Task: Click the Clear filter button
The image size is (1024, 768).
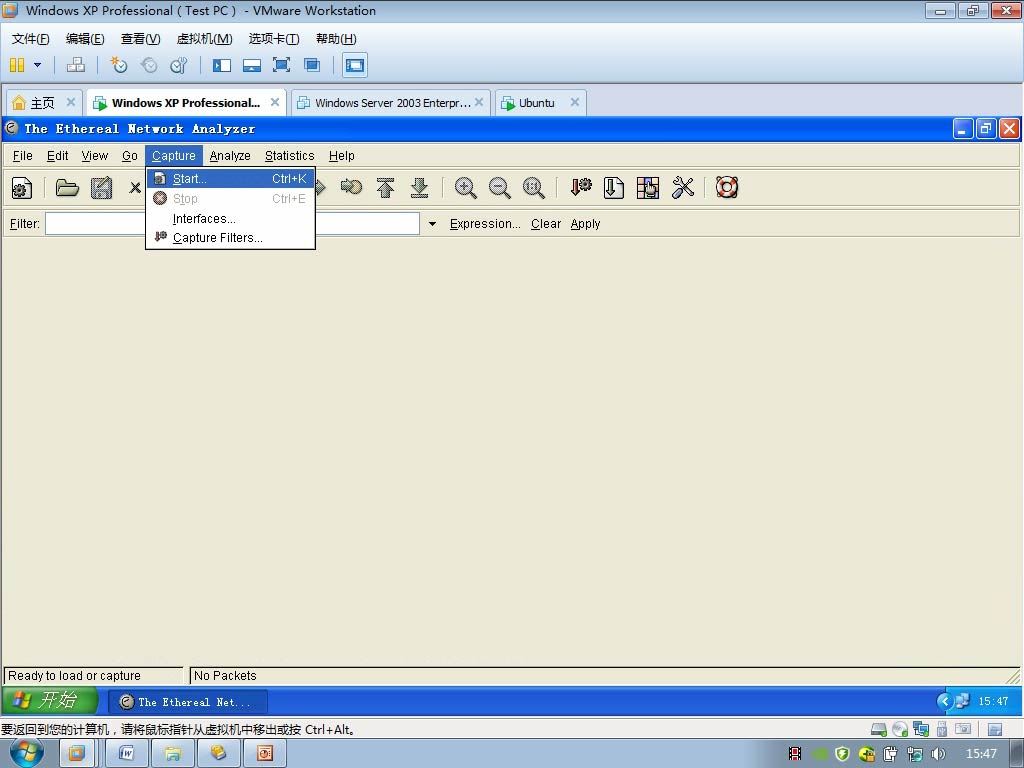Action: [546, 224]
